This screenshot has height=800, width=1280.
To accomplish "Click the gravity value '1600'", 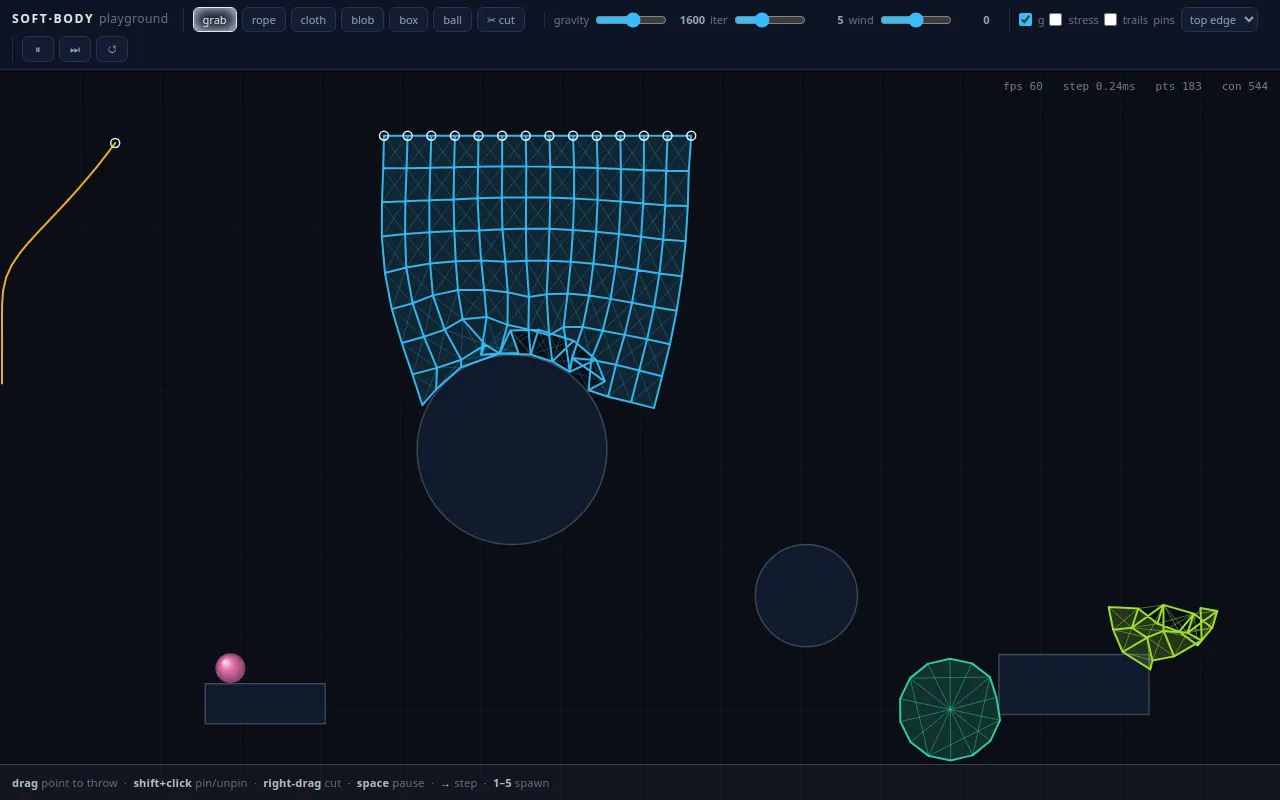I will (692, 20).
